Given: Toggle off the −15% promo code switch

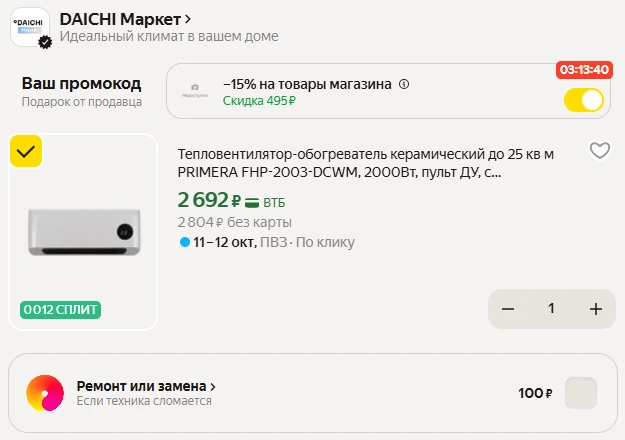Looking at the screenshot, I should click(x=584, y=100).
